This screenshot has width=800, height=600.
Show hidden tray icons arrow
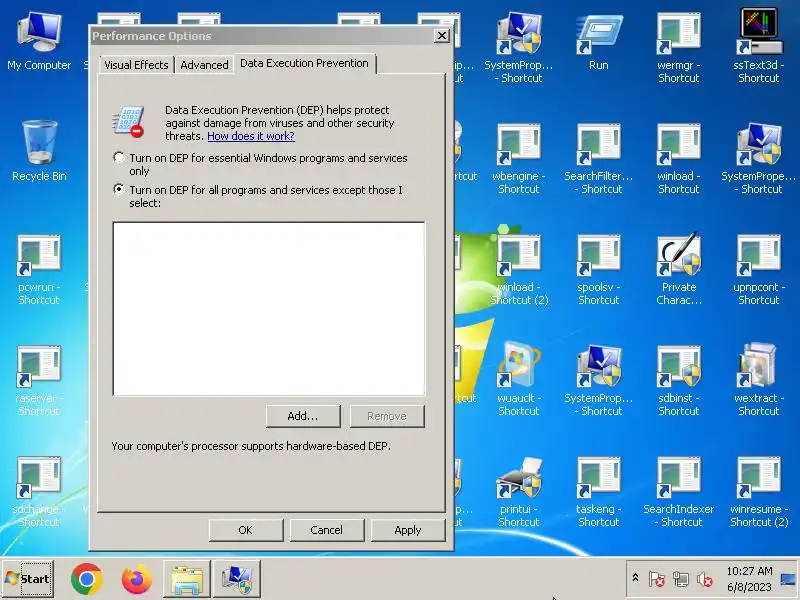click(635, 578)
